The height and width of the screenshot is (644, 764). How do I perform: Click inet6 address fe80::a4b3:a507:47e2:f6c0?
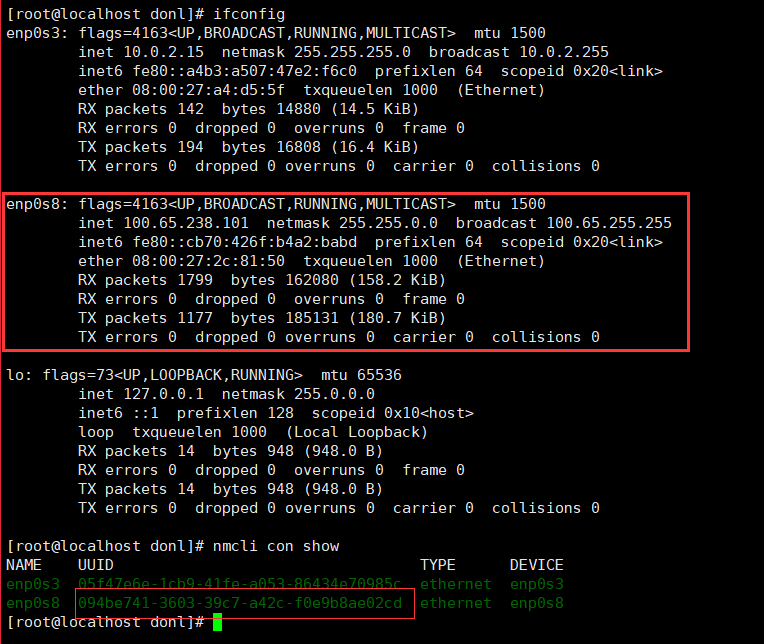pyautogui.click(x=245, y=71)
